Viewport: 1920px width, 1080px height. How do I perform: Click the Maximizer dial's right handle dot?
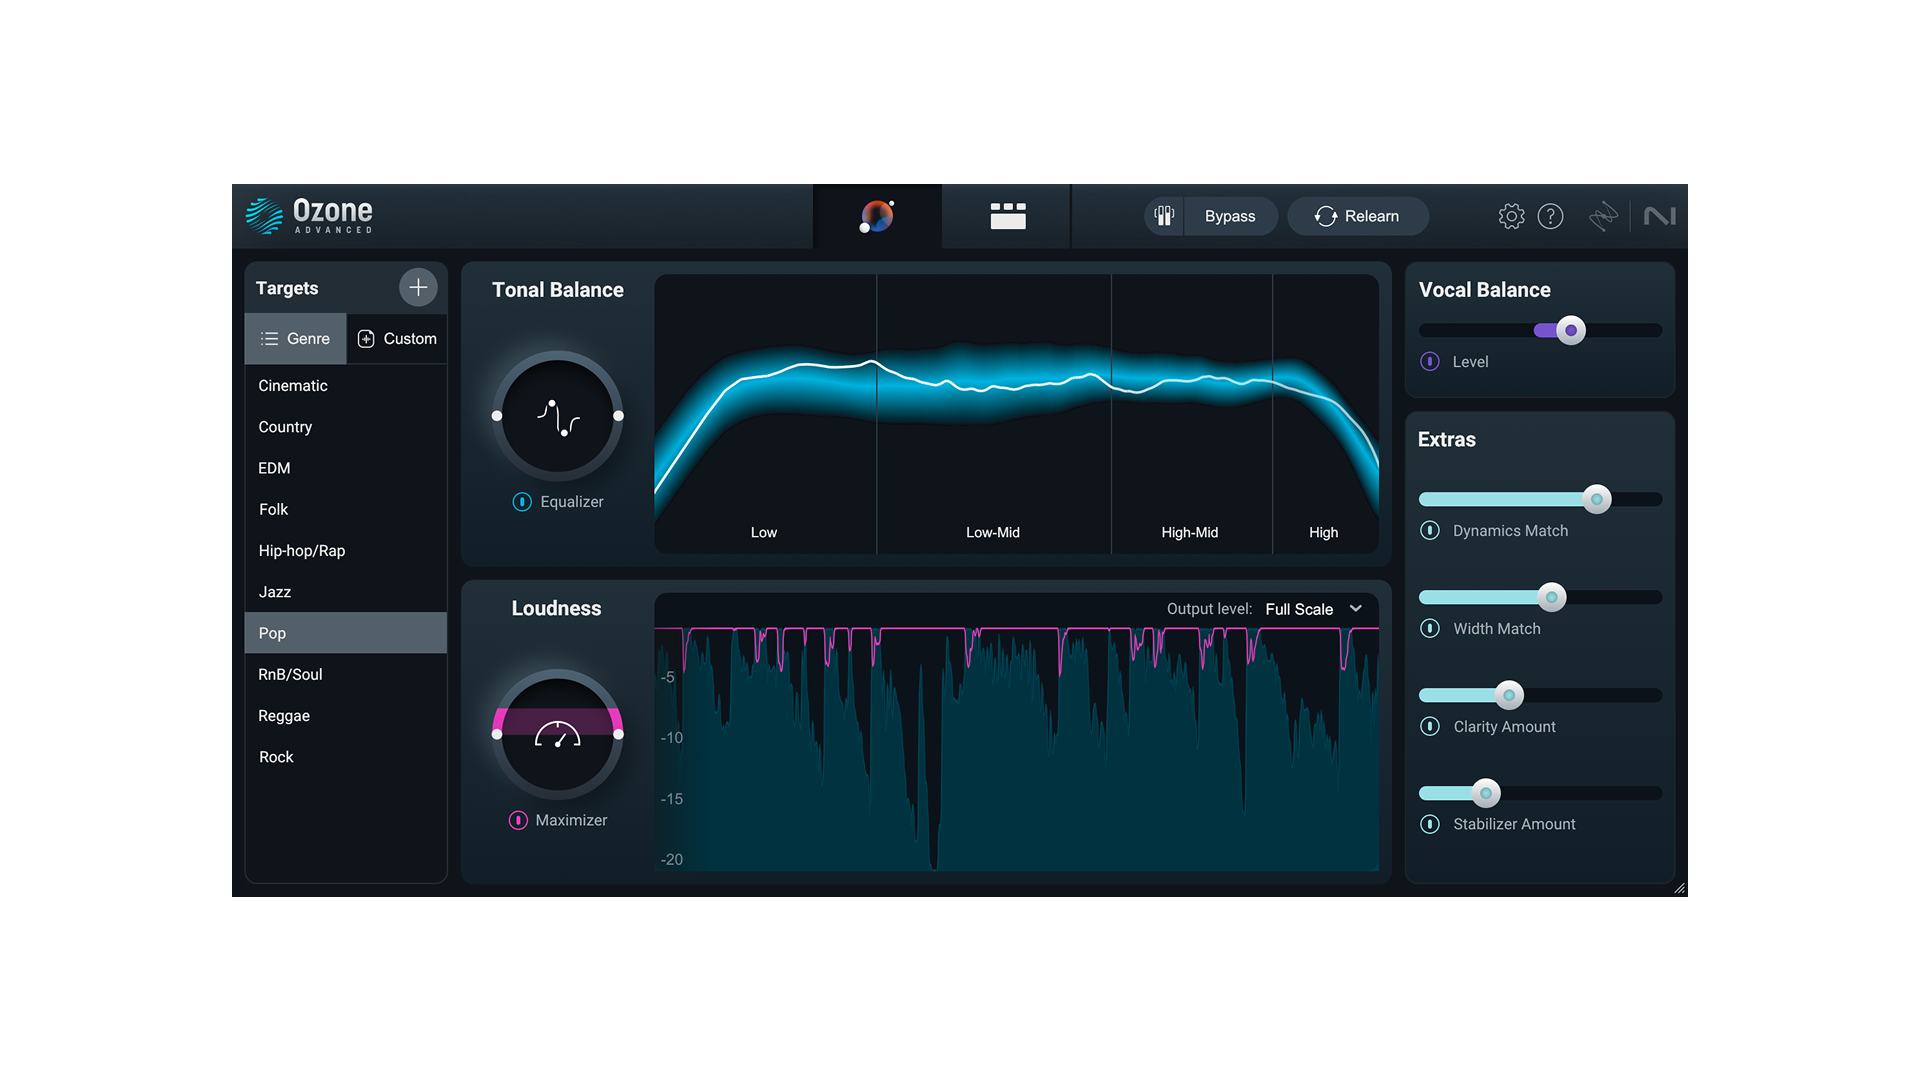[x=618, y=735]
